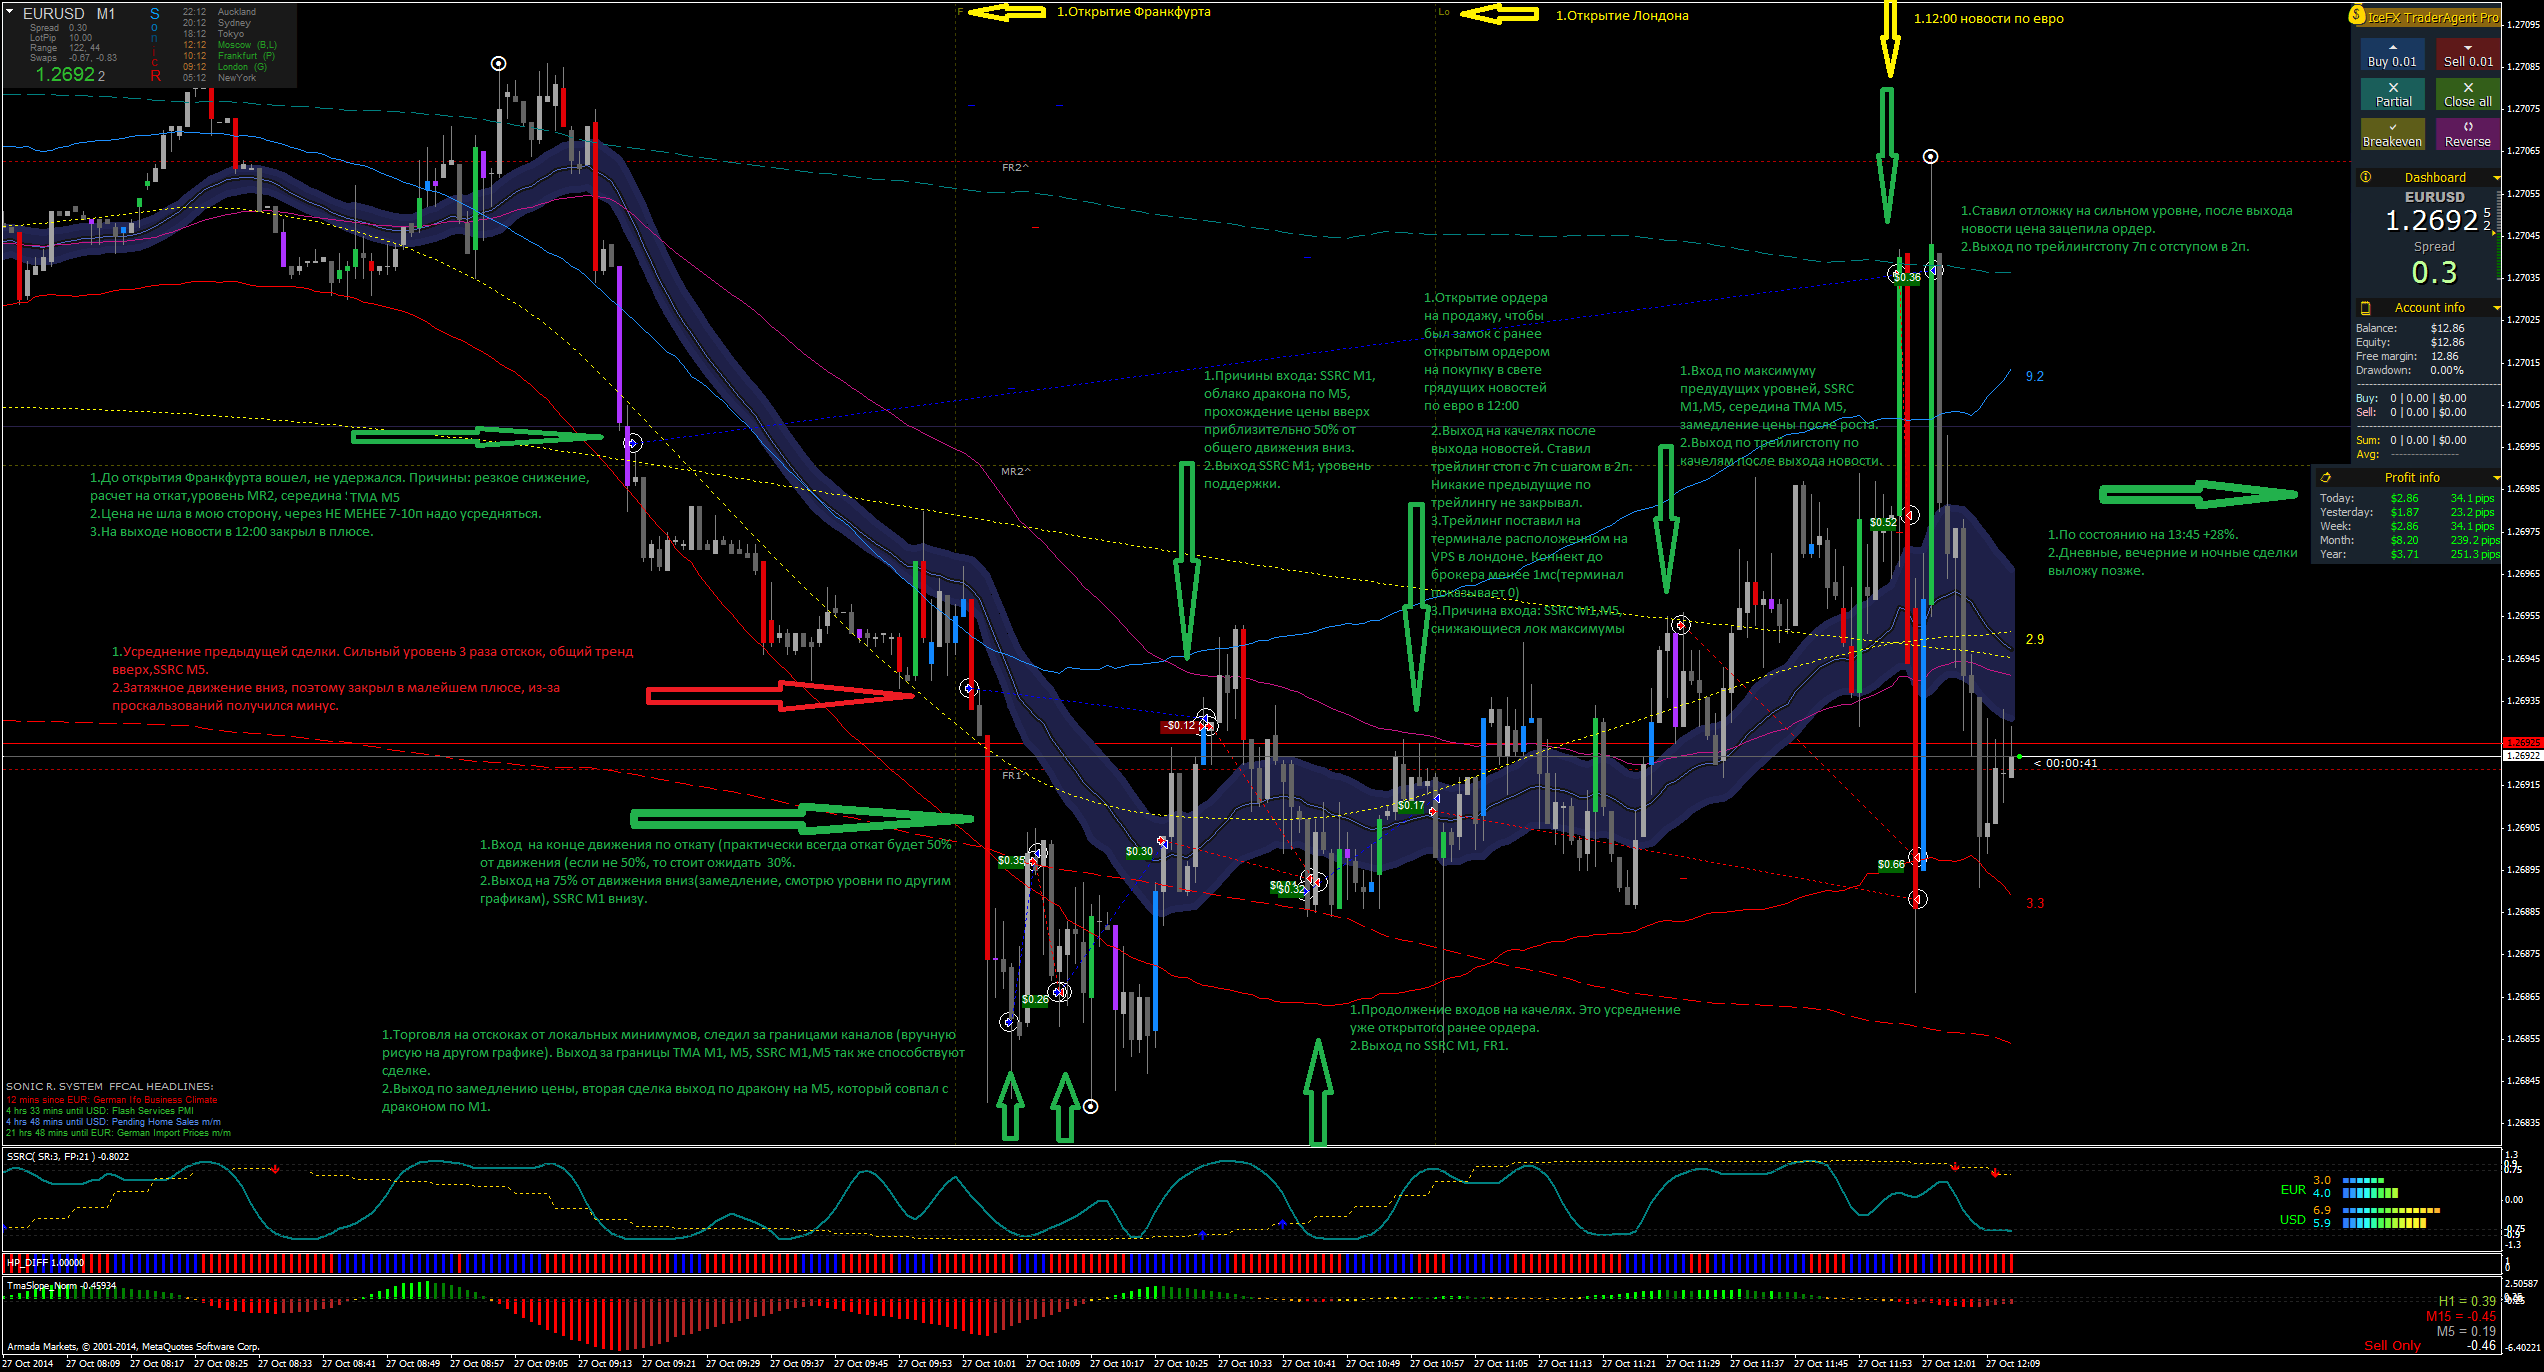Click the SSRC indicator label
Viewport: 2544px width, 1372px height.
pos(68,1156)
